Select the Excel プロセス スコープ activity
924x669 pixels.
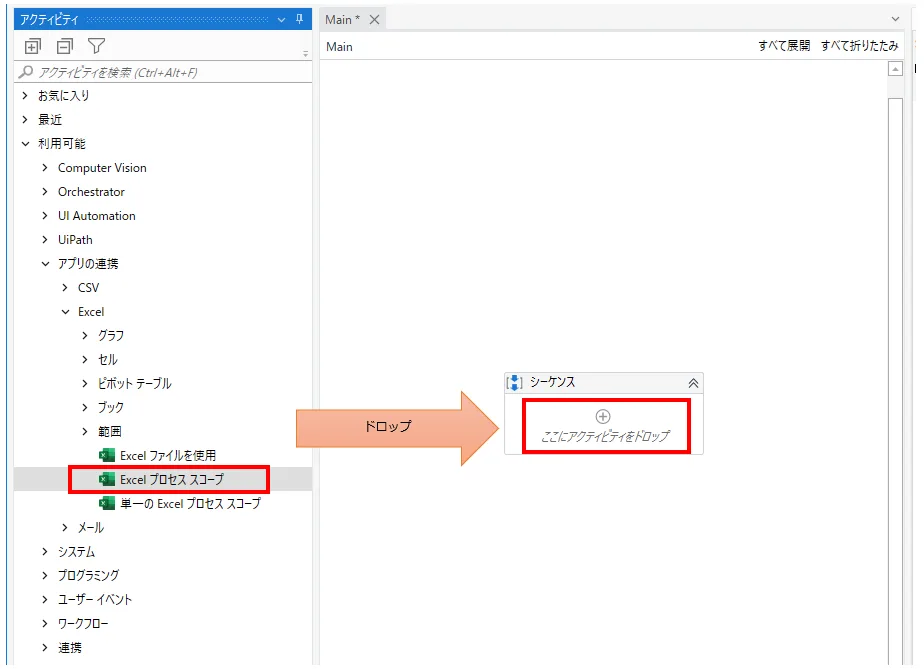click(171, 480)
